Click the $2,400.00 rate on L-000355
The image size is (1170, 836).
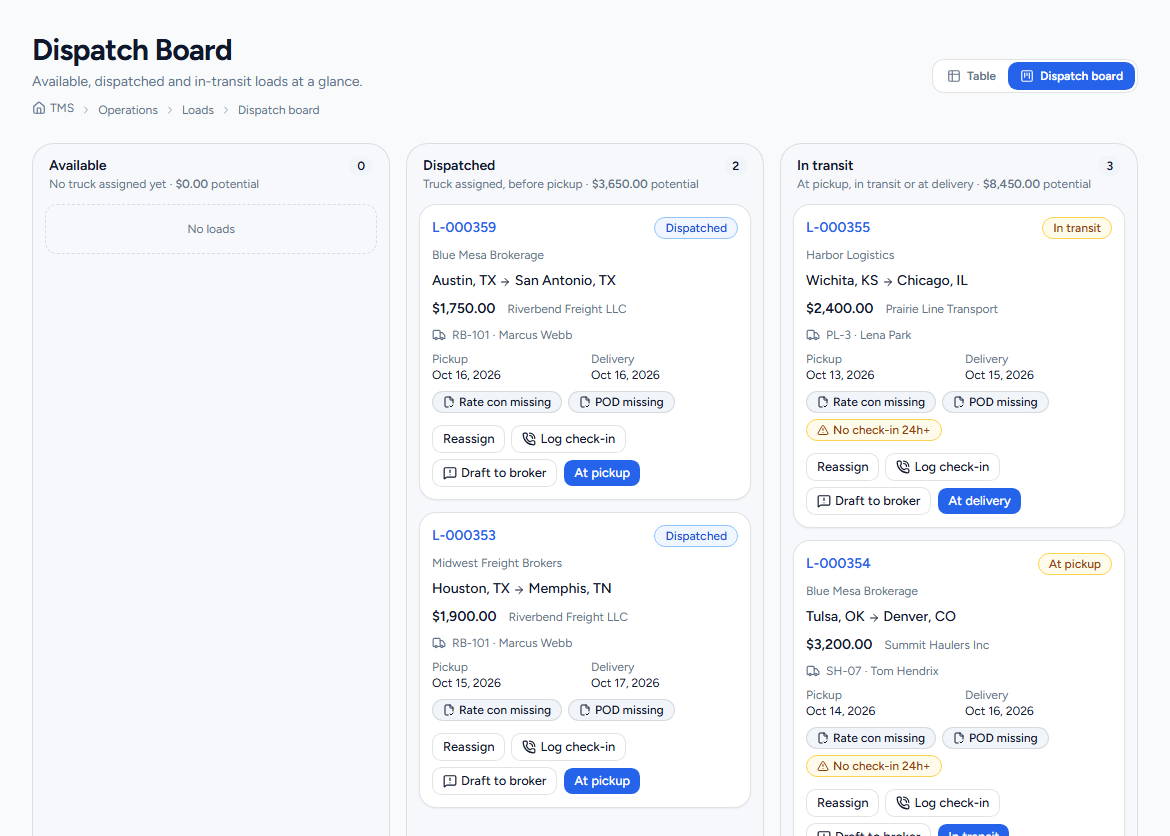coord(839,308)
